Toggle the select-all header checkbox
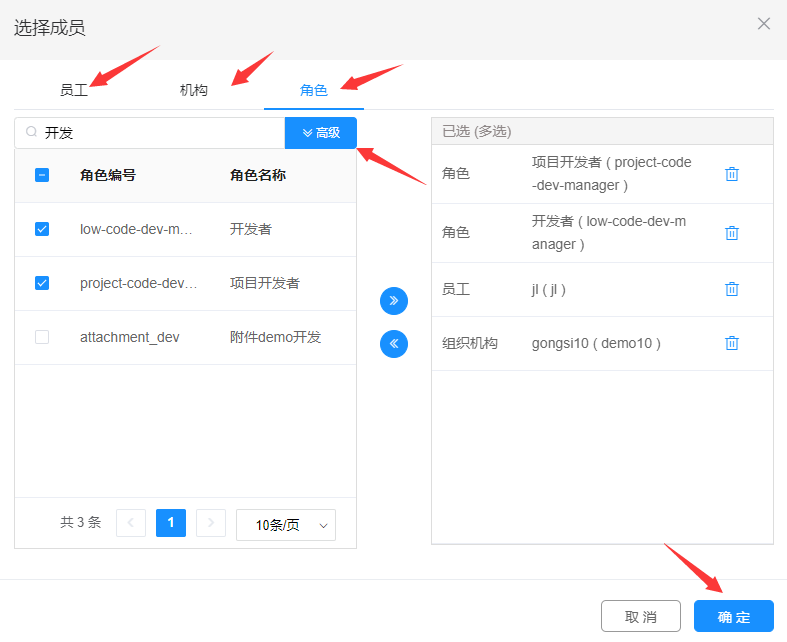This screenshot has width=787, height=642. tap(42, 175)
